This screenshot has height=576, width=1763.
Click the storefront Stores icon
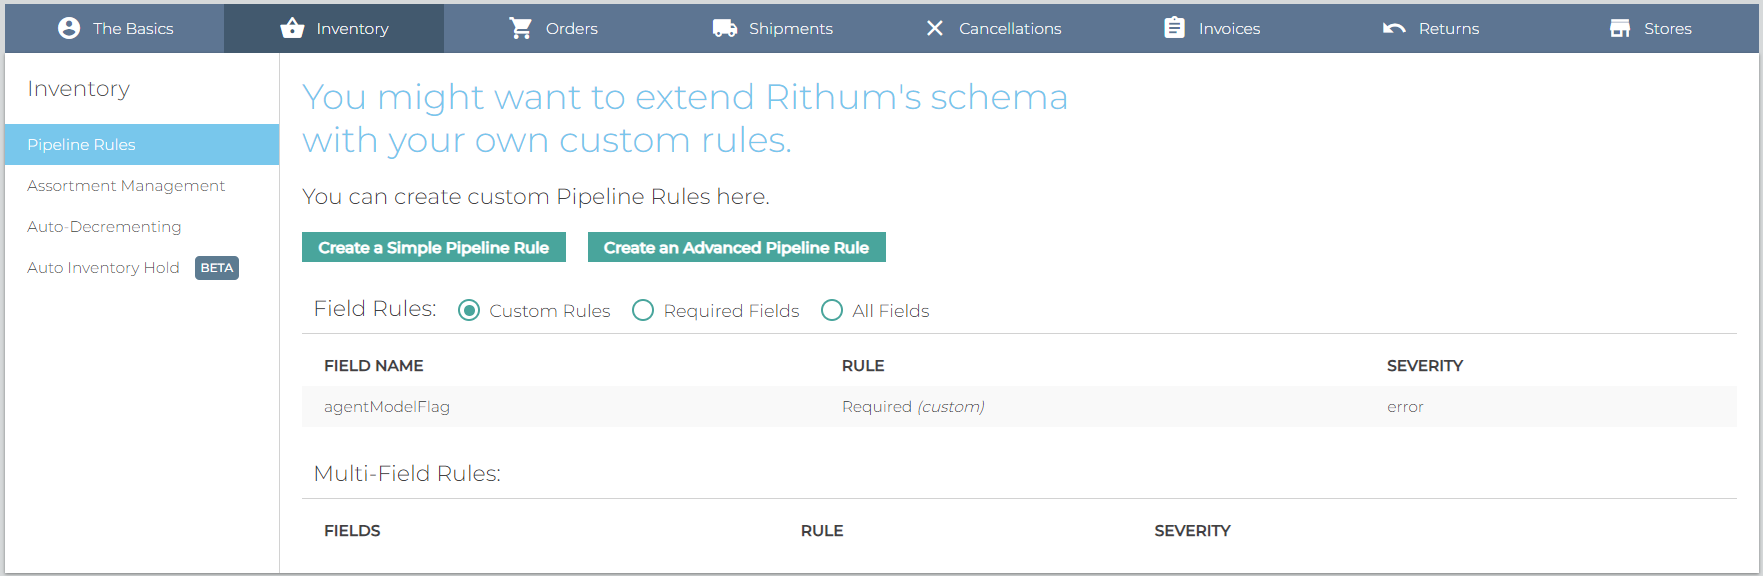tap(1620, 28)
